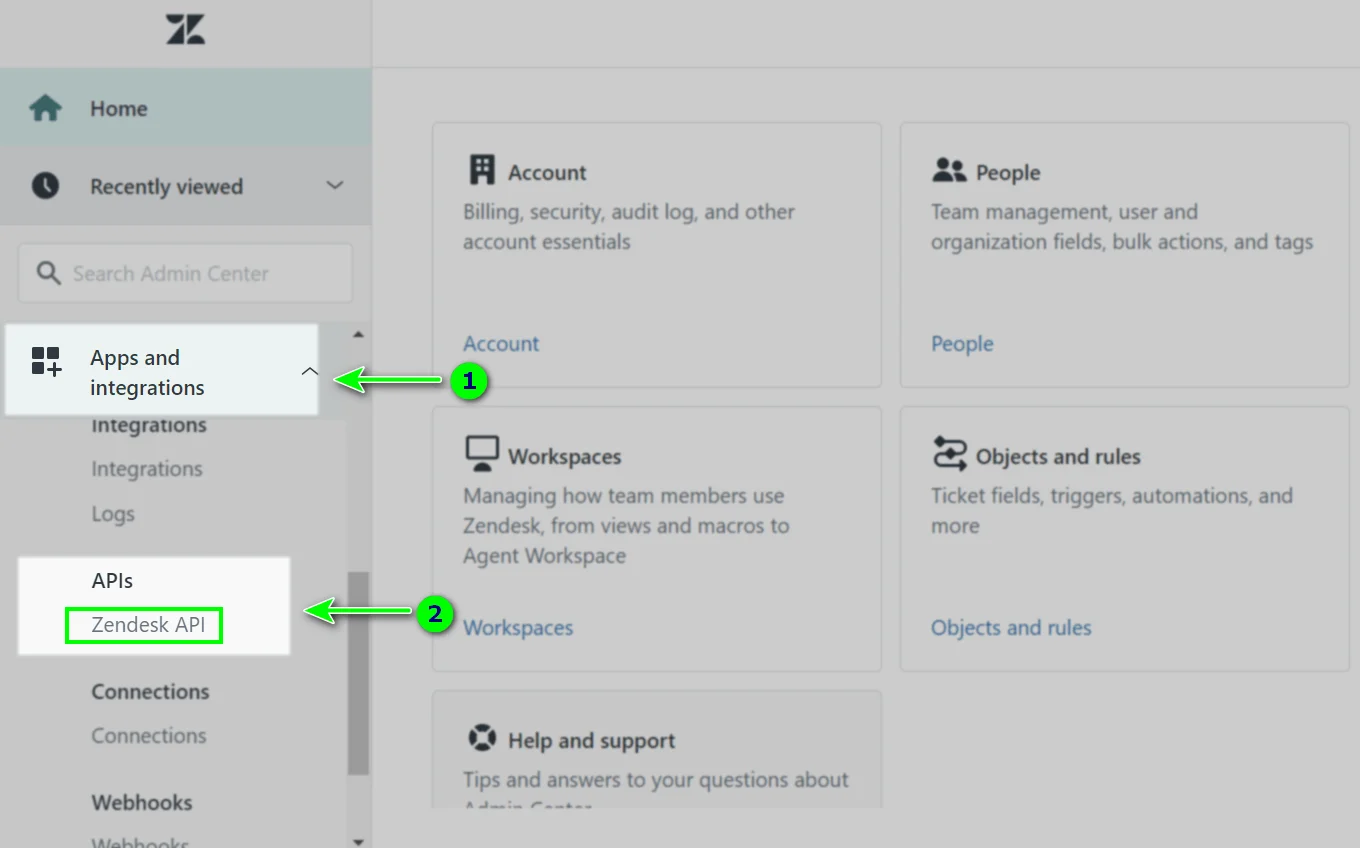The image size is (1360, 848).
Task: Click the Account building icon
Action: coord(481,170)
